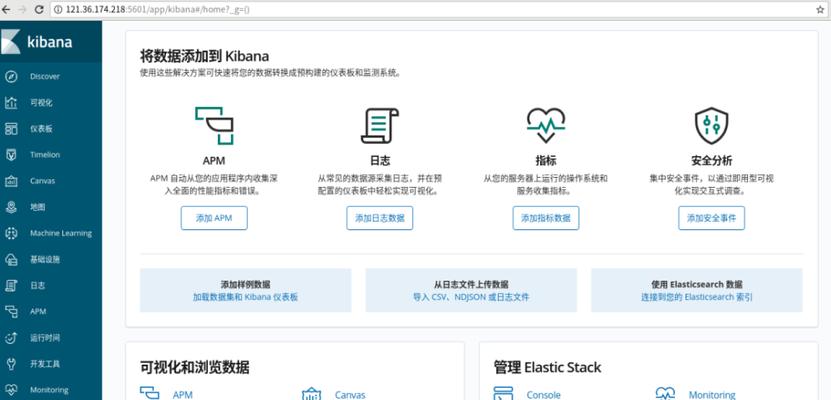Click the 使用 Elasticsearch 数据 card title
The height and width of the screenshot is (400, 831).
[696, 285]
